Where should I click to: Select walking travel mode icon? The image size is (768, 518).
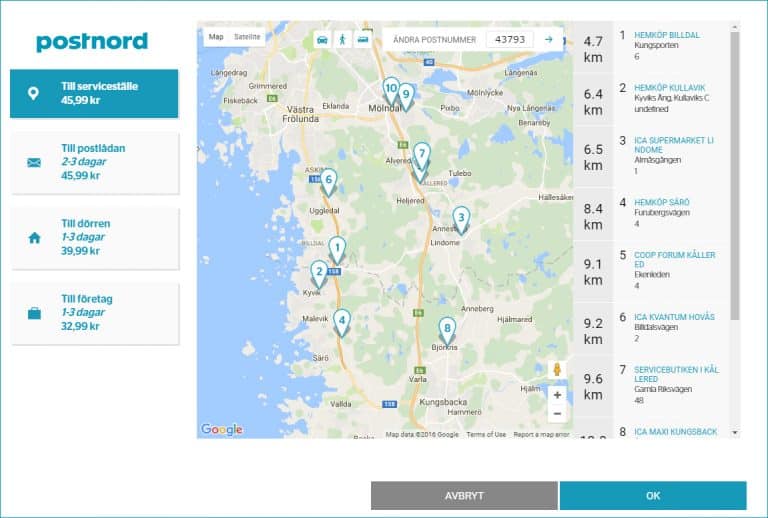[x=342, y=40]
